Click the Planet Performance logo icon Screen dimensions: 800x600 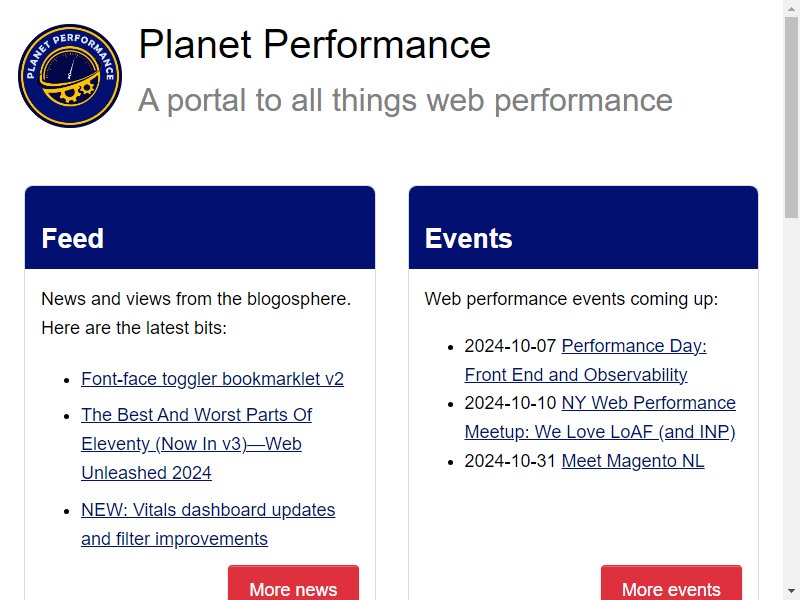70,76
